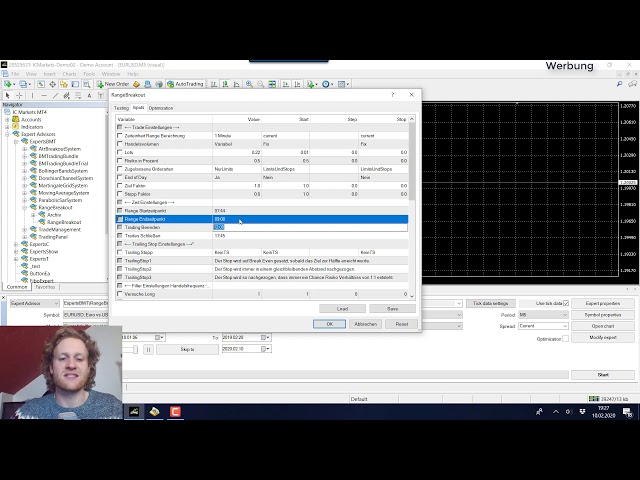The width and height of the screenshot is (640, 480).
Task: Toggle the Use tick data checkbox
Action: point(566,303)
